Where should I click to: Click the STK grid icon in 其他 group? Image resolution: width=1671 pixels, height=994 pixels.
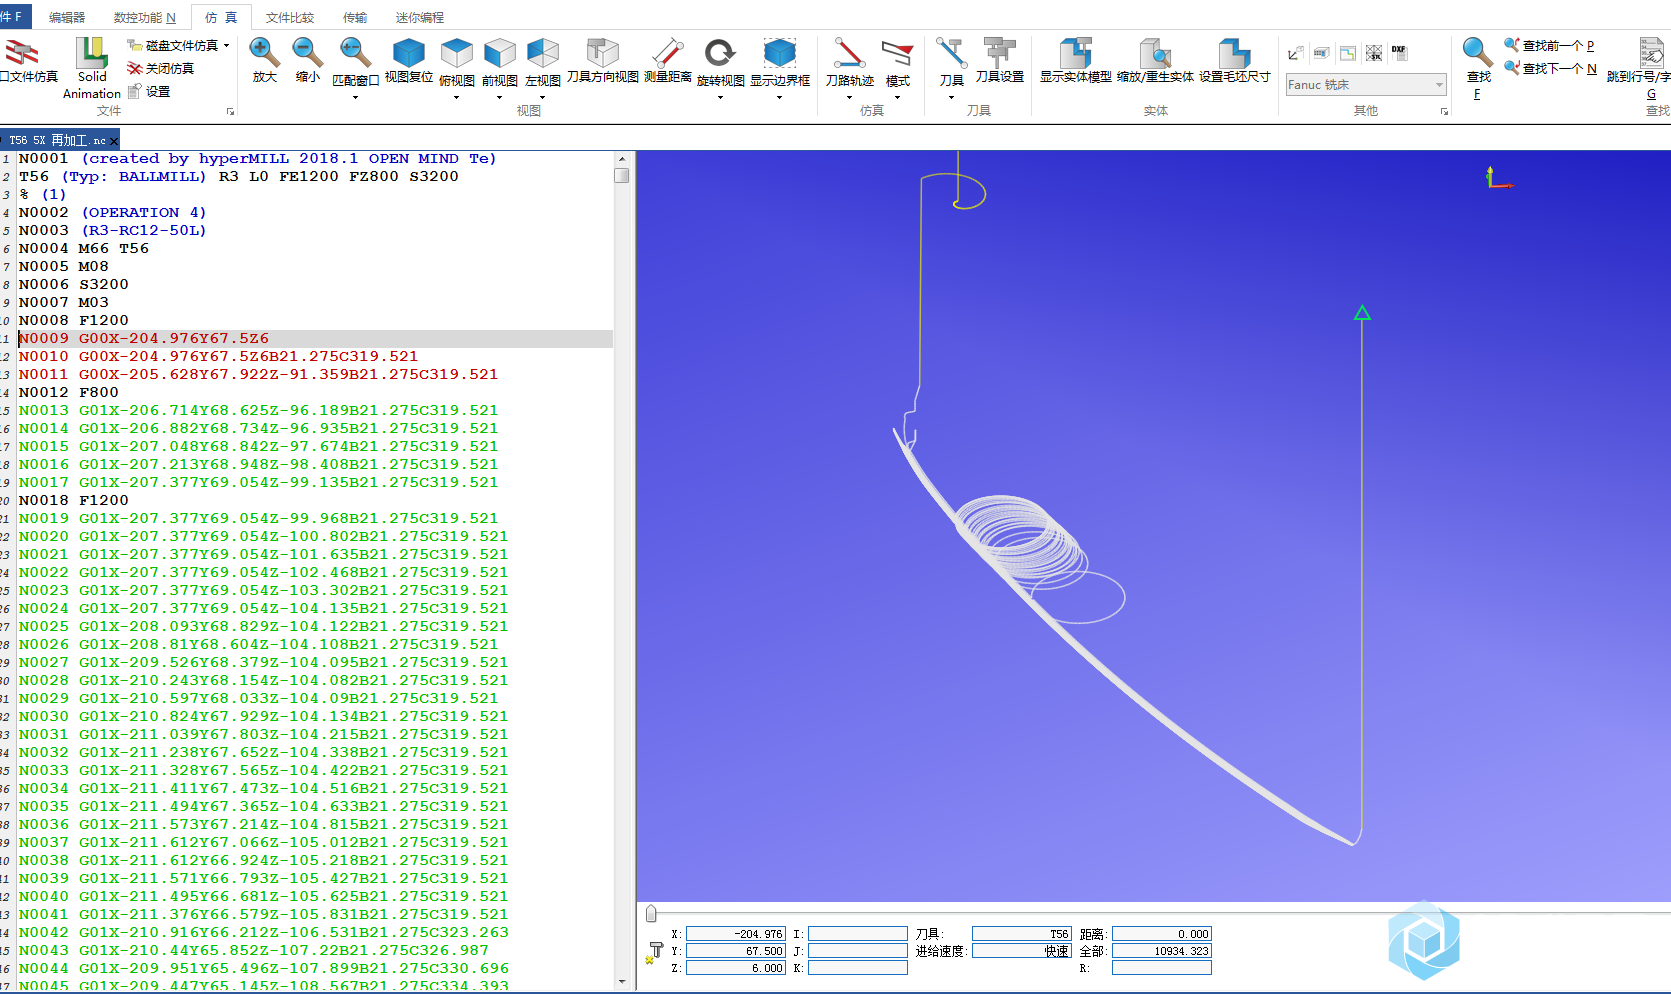(x=1374, y=53)
